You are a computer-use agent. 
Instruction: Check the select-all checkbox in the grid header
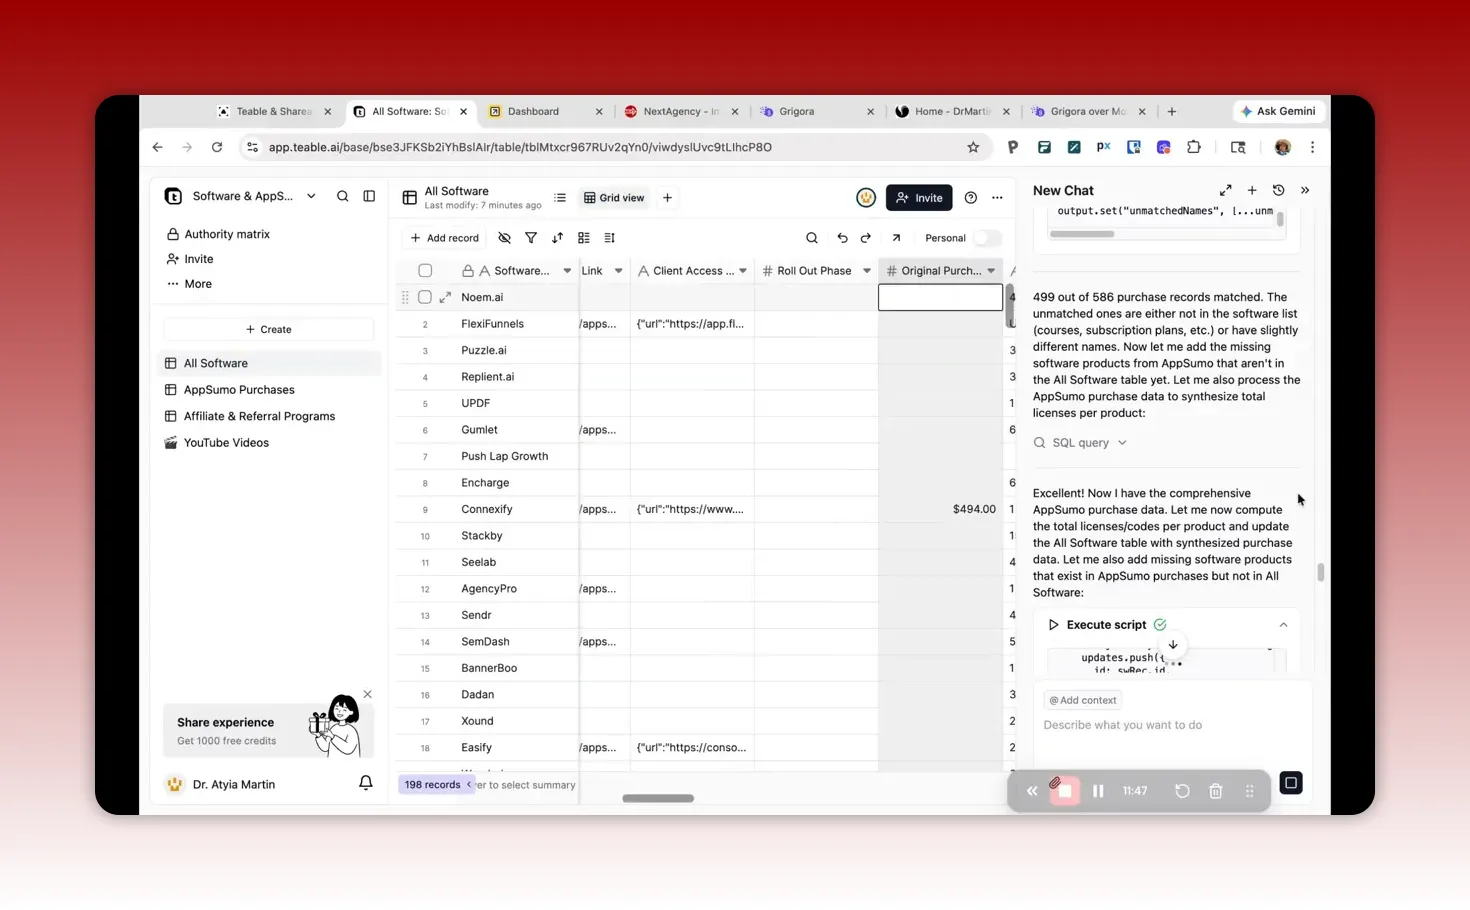coord(425,271)
